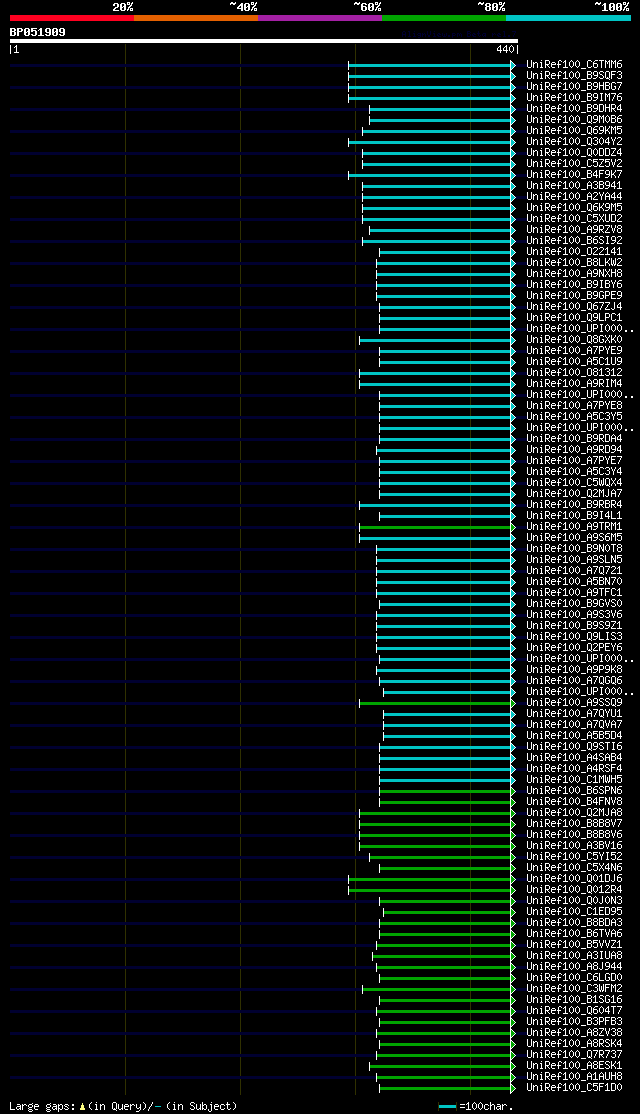
Task: Select the UniRef100_A9RZV8 entry
Action: [575, 229]
